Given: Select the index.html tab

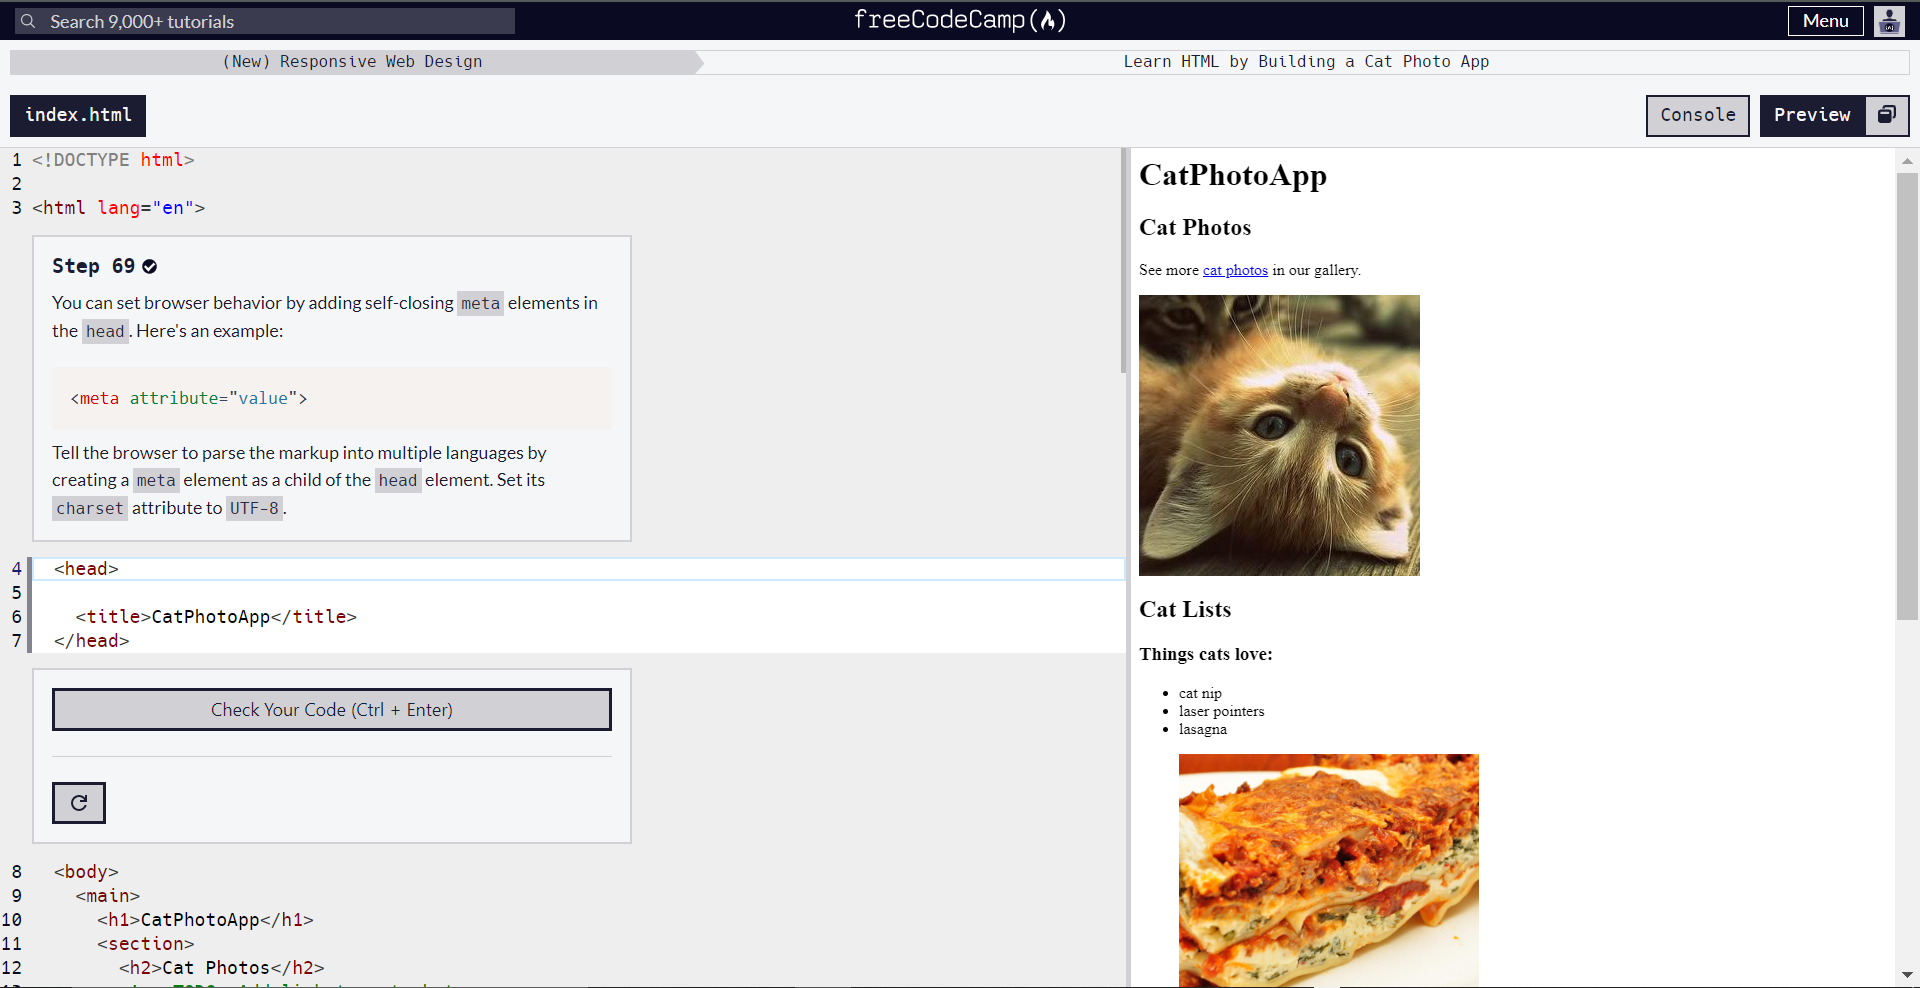Looking at the screenshot, I should click(78, 115).
